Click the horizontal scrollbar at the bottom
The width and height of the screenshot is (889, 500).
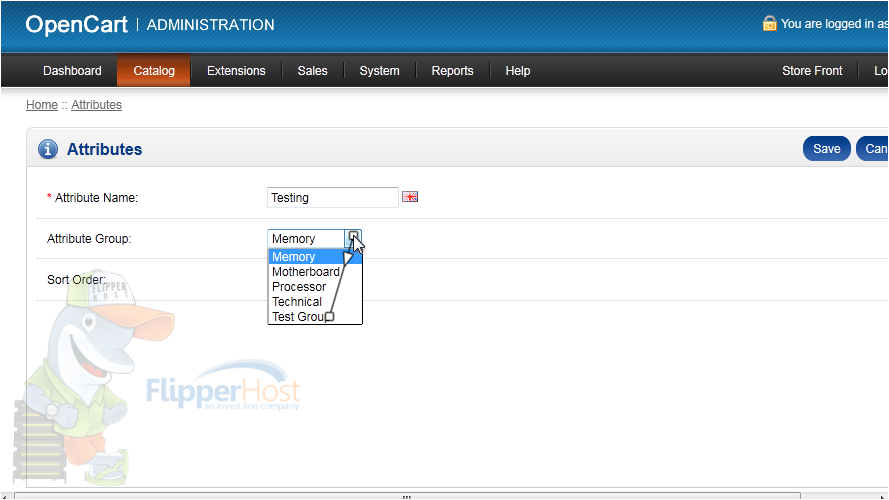pos(407,496)
